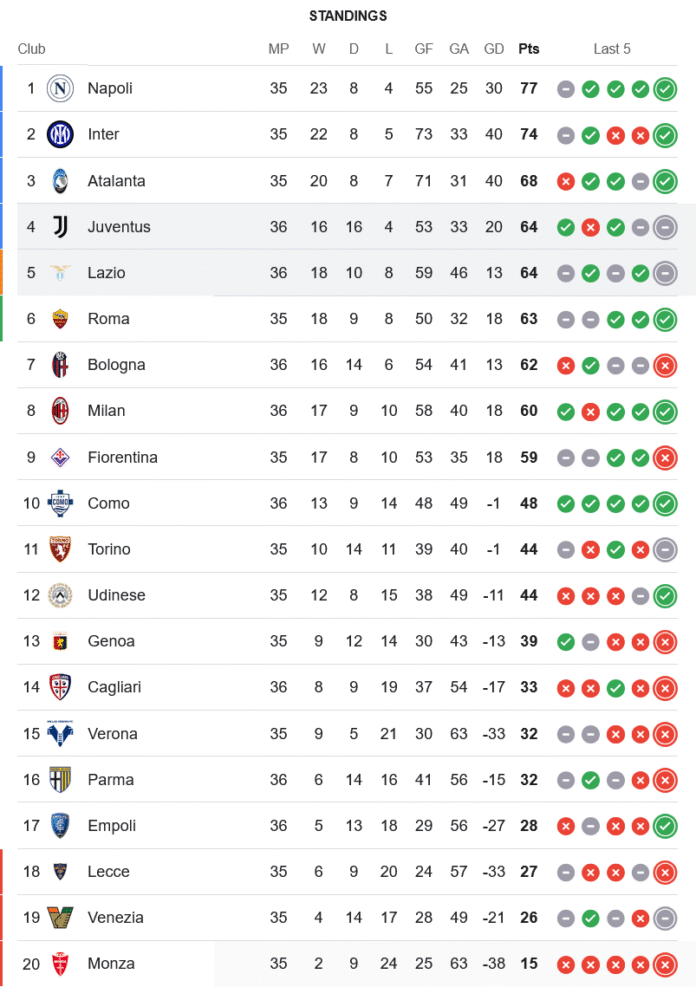Click the Torino club crest icon
The height and width of the screenshot is (1000, 696).
(x=60, y=549)
